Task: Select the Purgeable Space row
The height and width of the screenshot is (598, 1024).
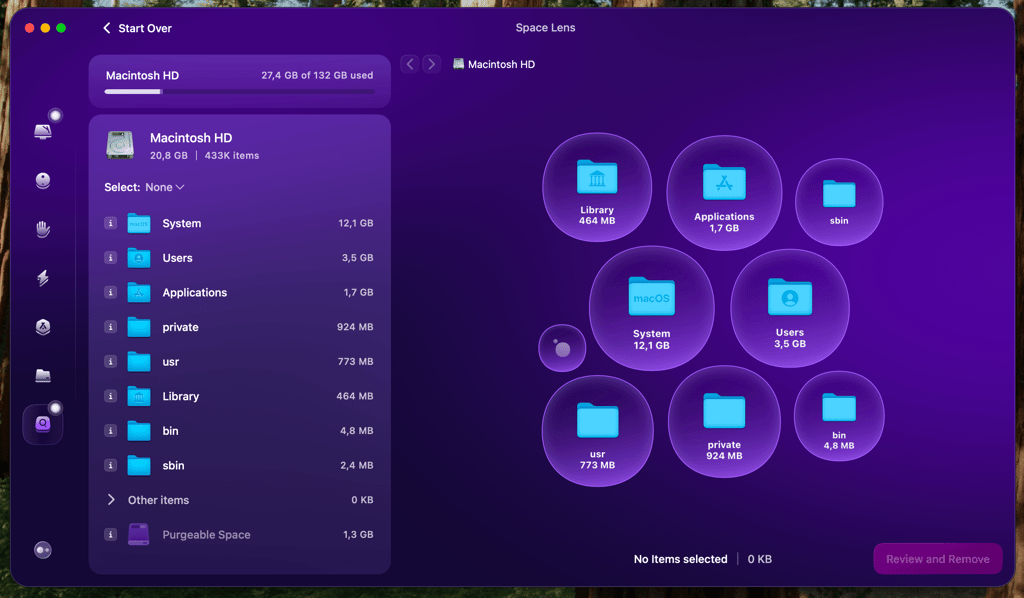Action: [240, 535]
